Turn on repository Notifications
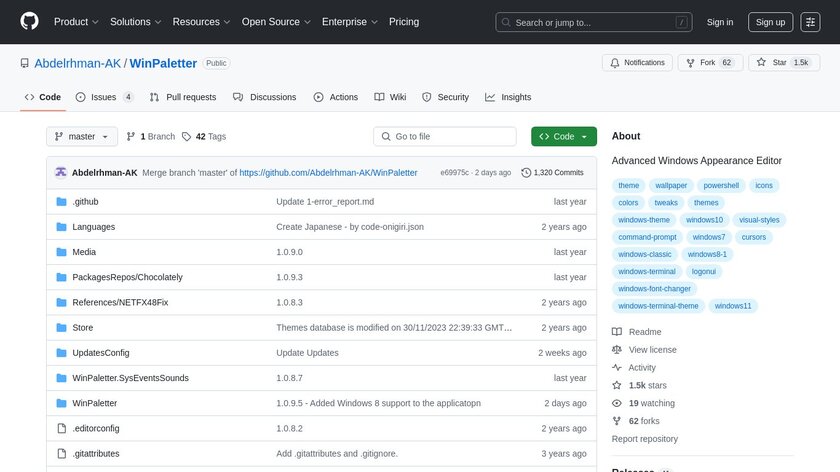The height and width of the screenshot is (472, 840). 637,63
